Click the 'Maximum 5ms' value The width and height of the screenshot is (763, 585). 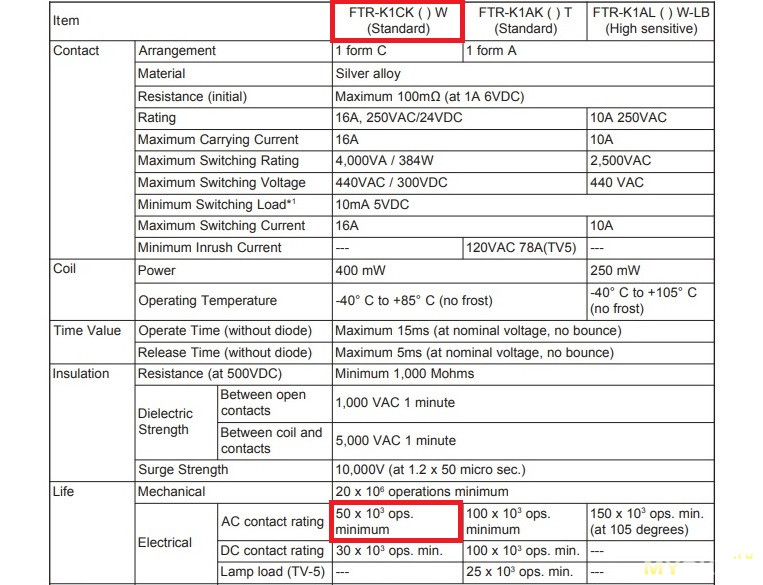(523, 352)
